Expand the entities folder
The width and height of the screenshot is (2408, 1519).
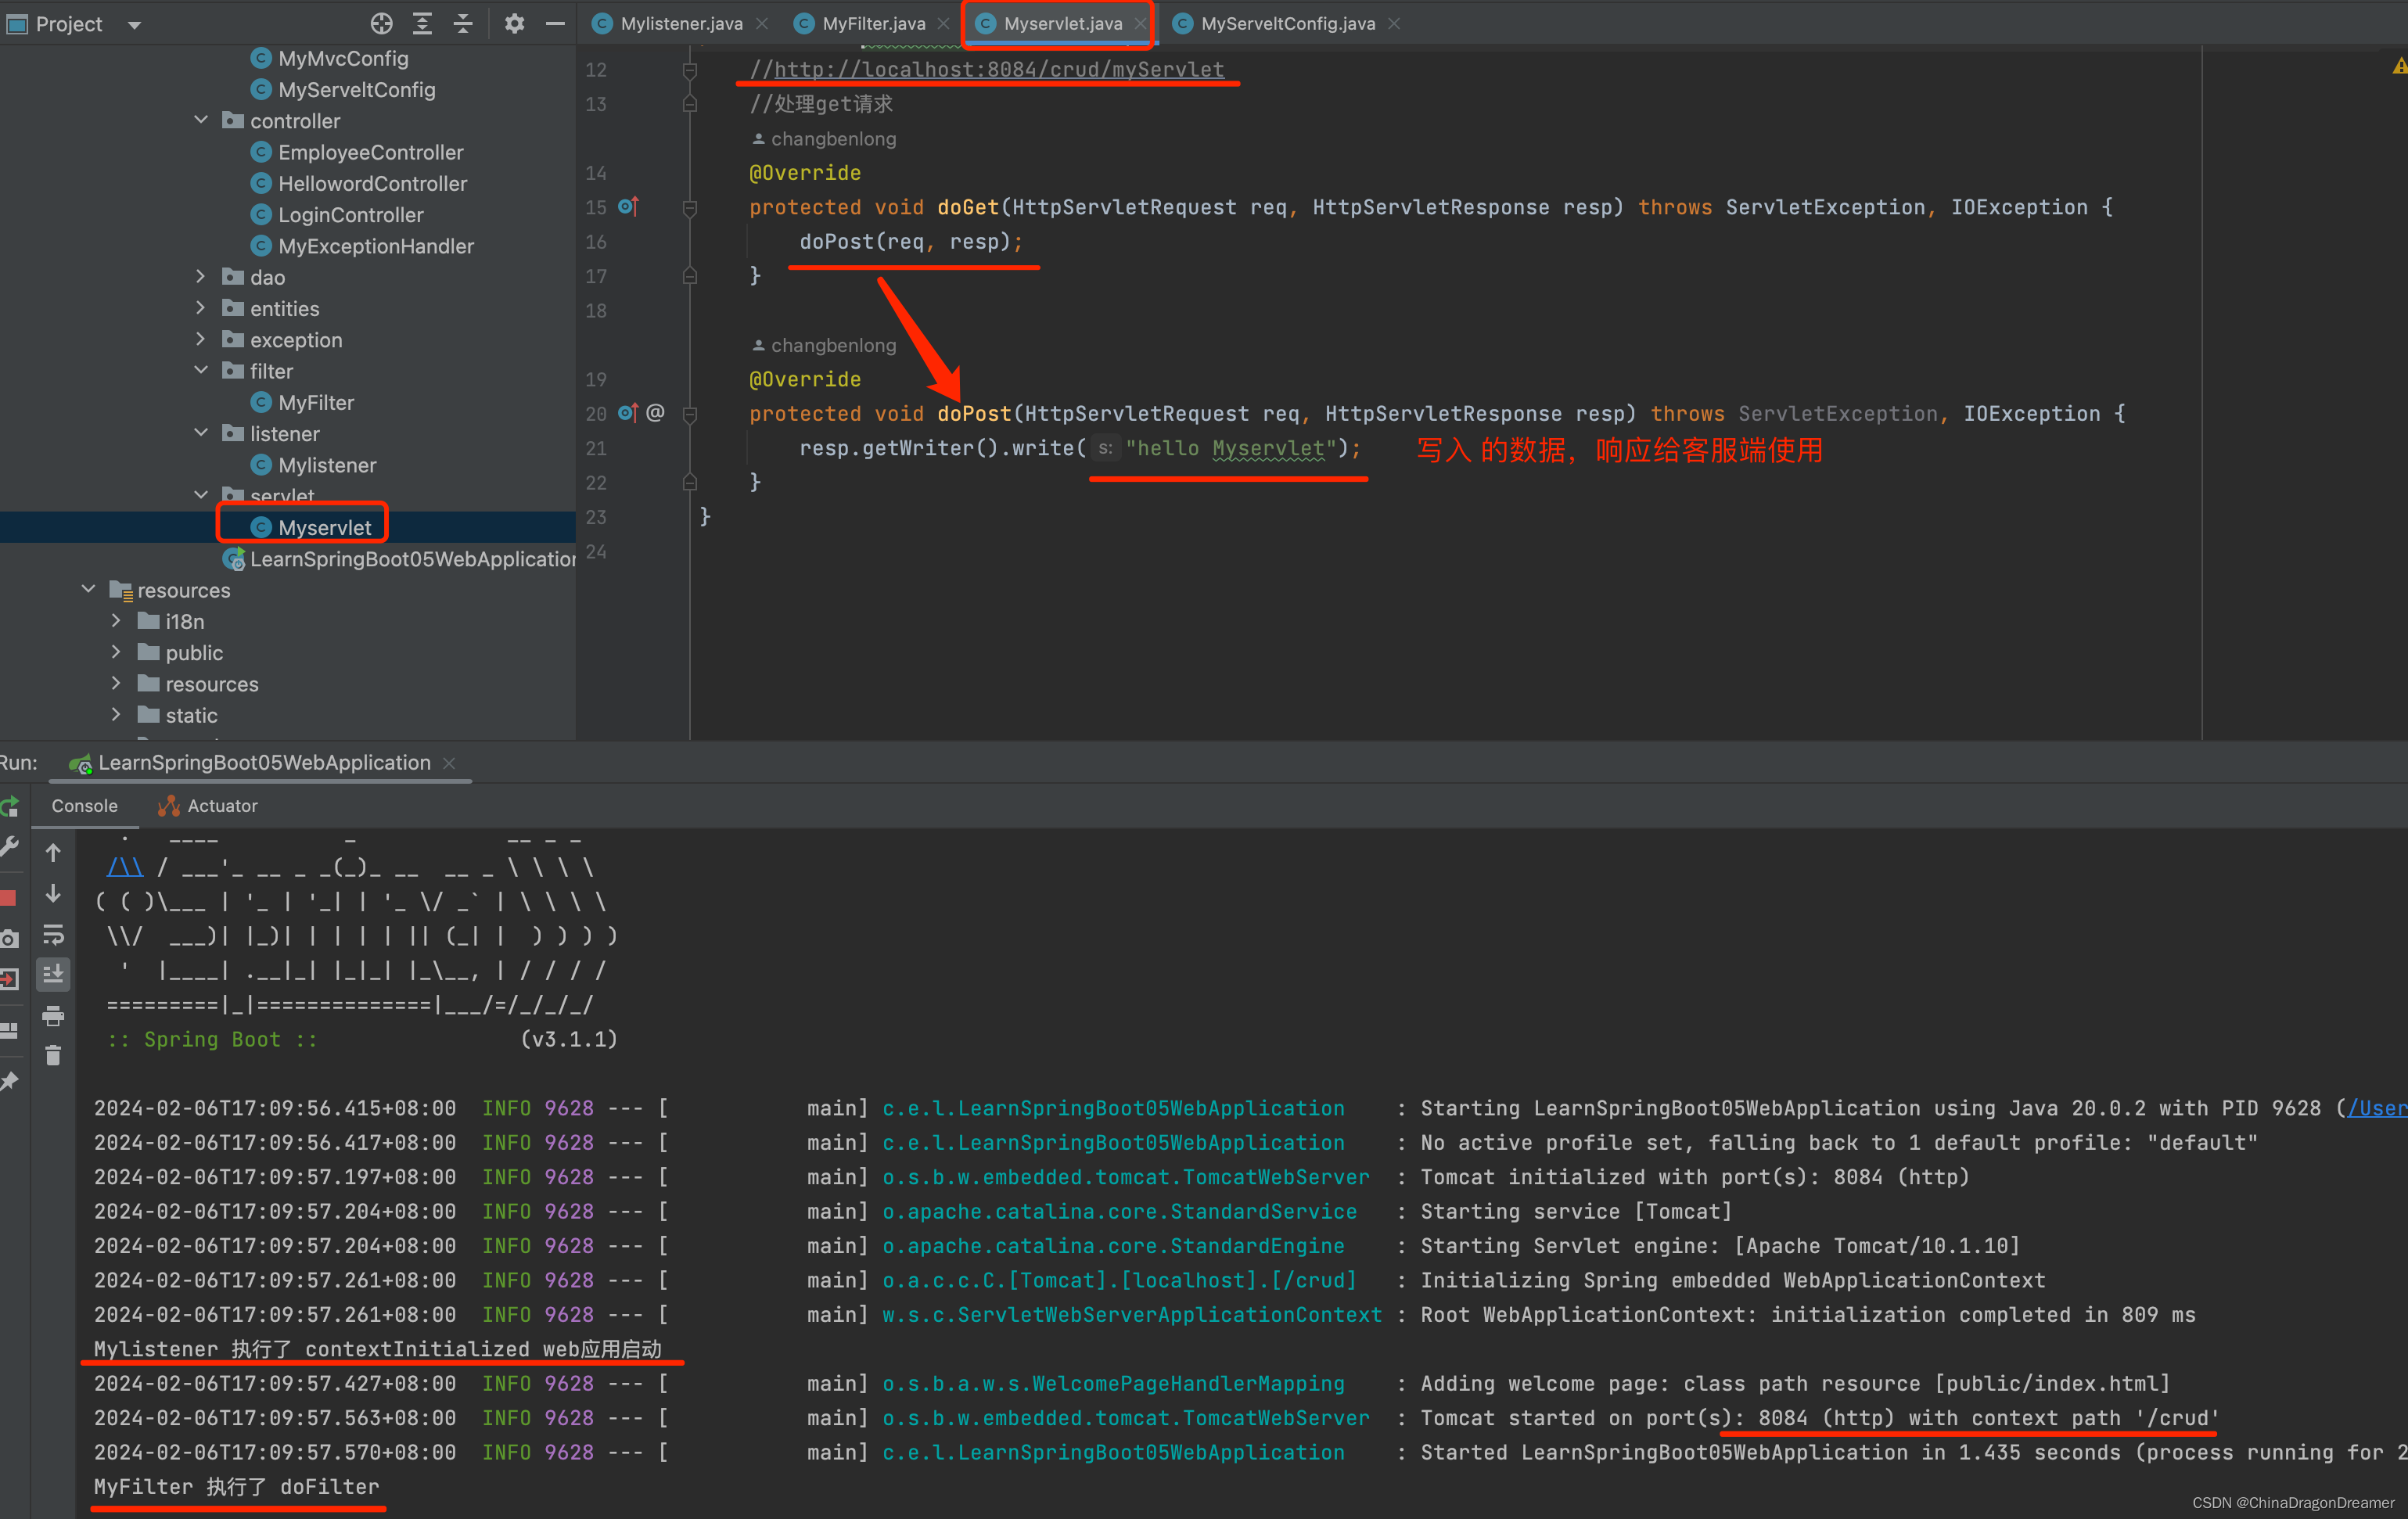201,308
